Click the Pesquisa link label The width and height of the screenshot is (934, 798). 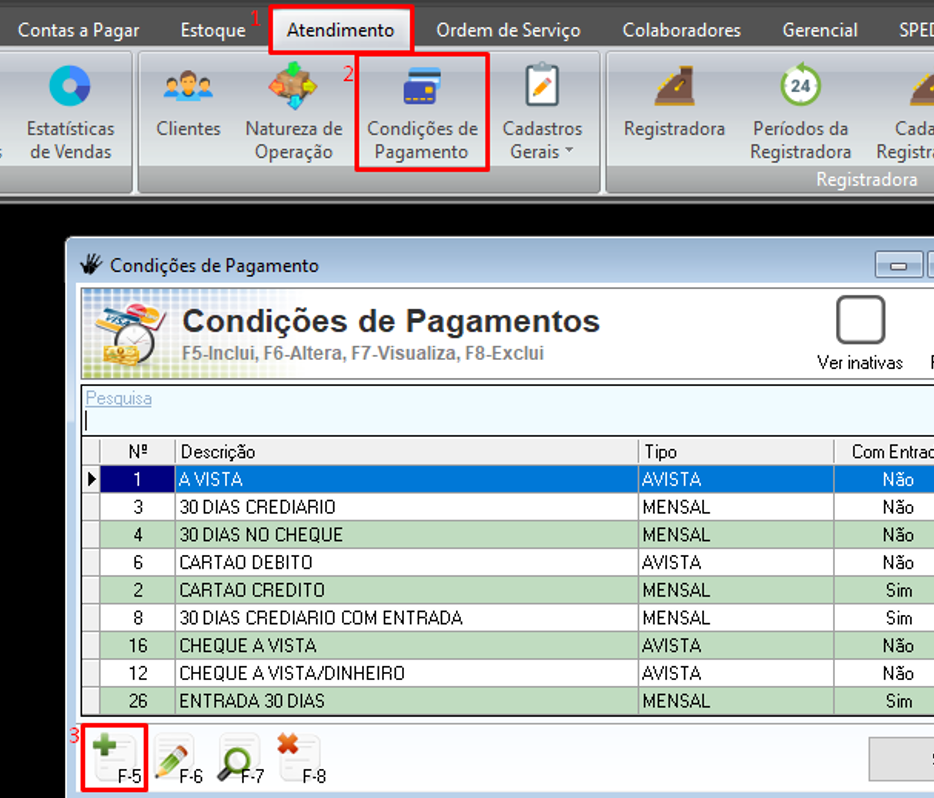pos(118,398)
